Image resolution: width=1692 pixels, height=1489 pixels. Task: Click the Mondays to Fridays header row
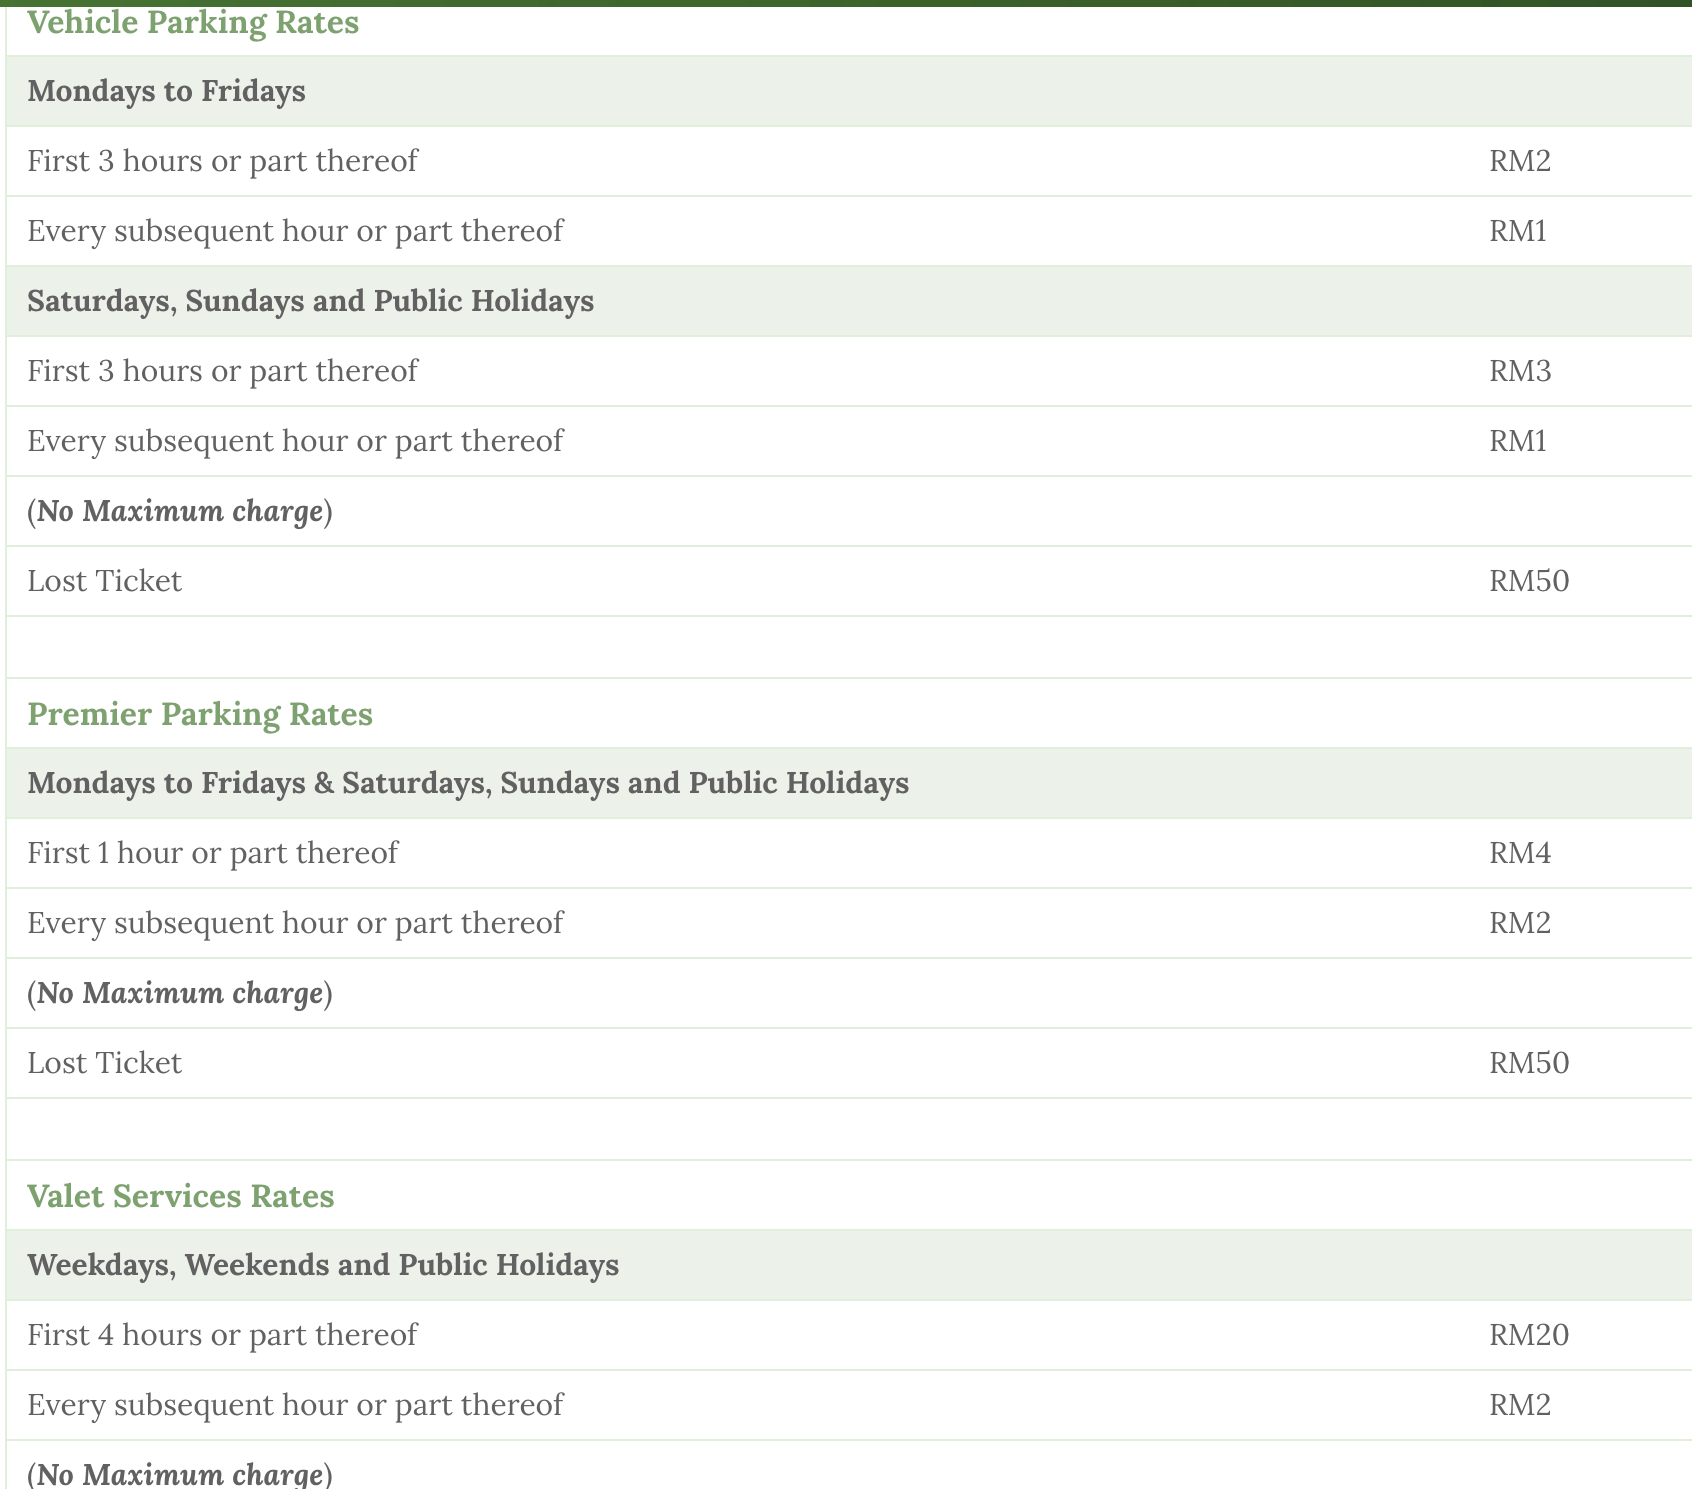click(x=166, y=91)
